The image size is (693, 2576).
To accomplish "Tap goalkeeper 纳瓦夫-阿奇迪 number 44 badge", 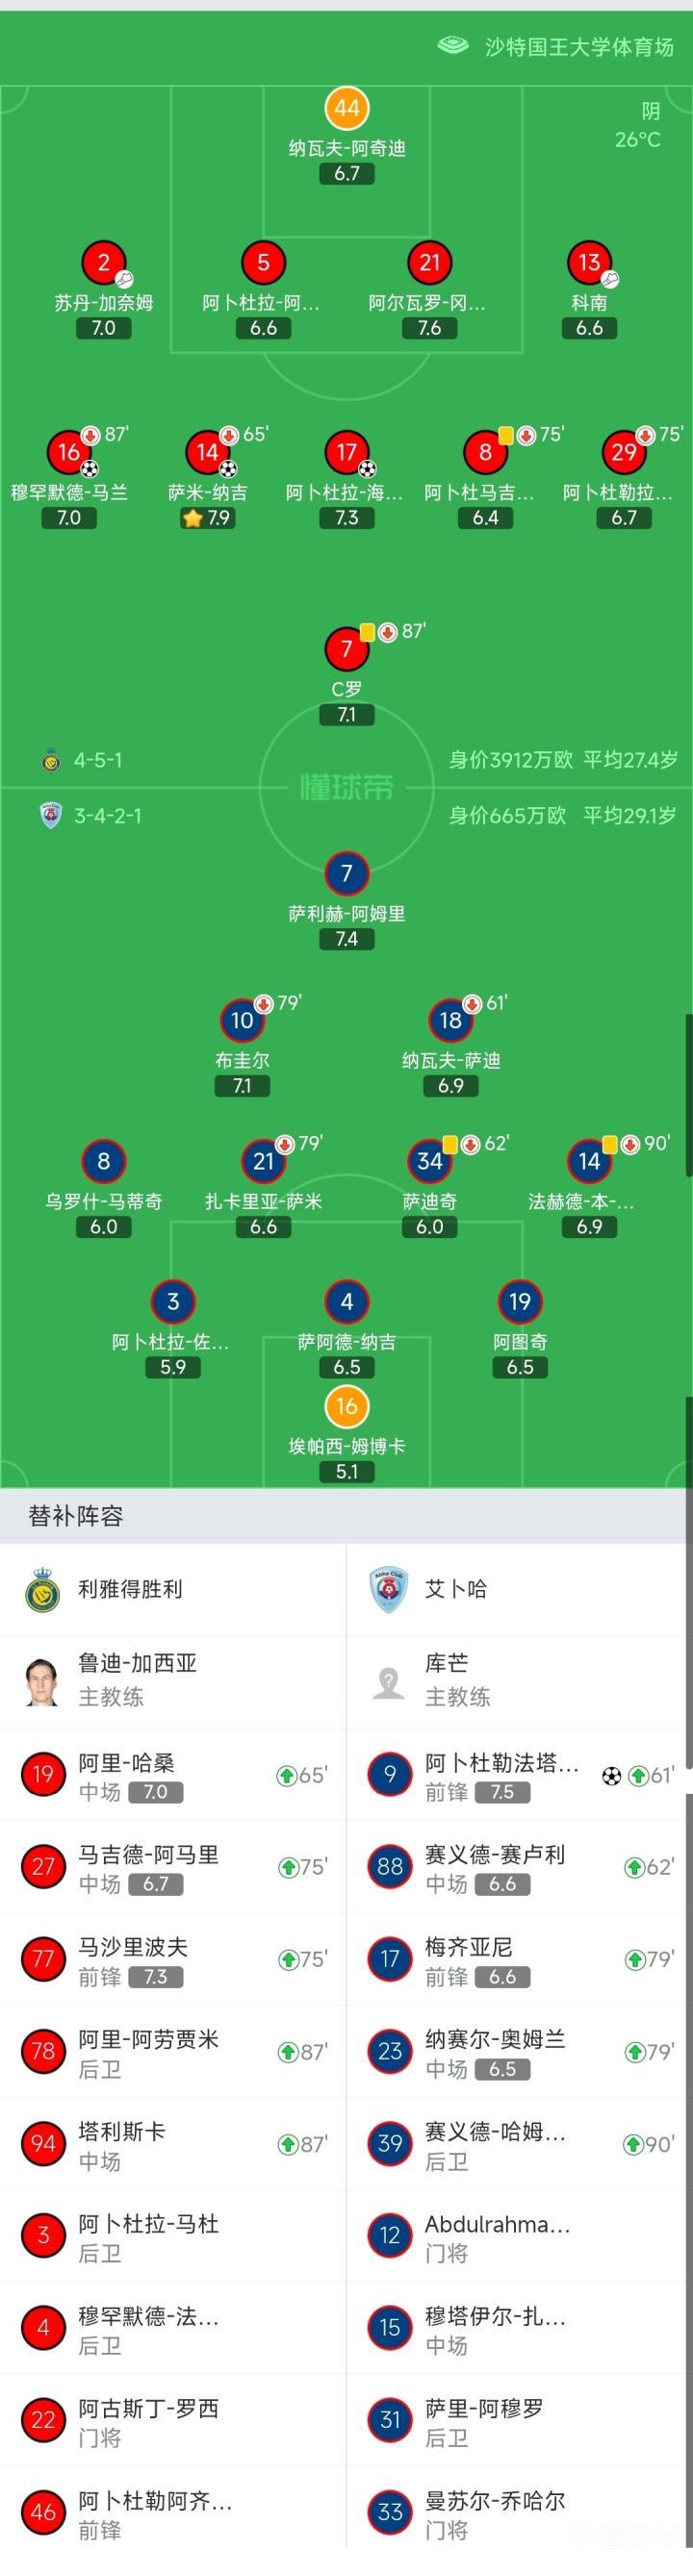I will pyautogui.click(x=347, y=108).
